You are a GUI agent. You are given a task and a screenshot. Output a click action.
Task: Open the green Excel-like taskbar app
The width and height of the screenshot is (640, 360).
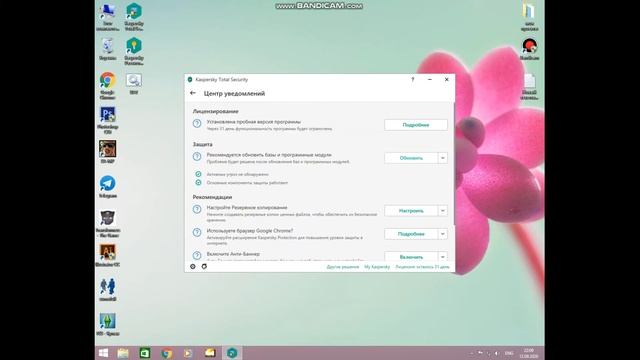pyautogui.click(x=145, y=353)
